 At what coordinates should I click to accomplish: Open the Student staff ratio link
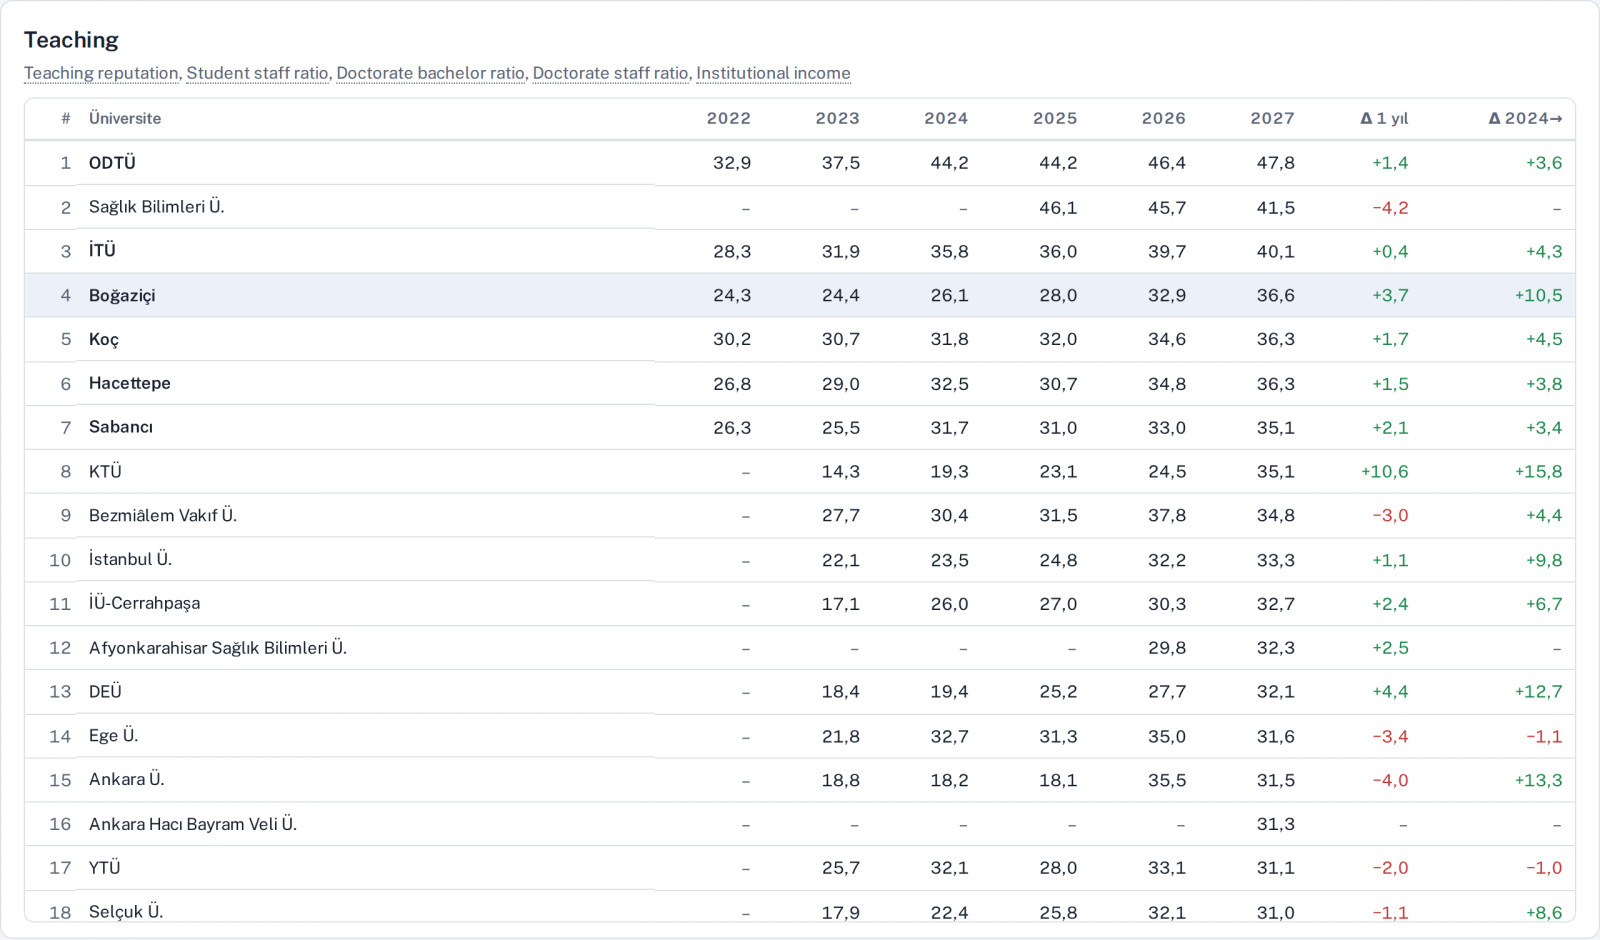pos(257,73)
